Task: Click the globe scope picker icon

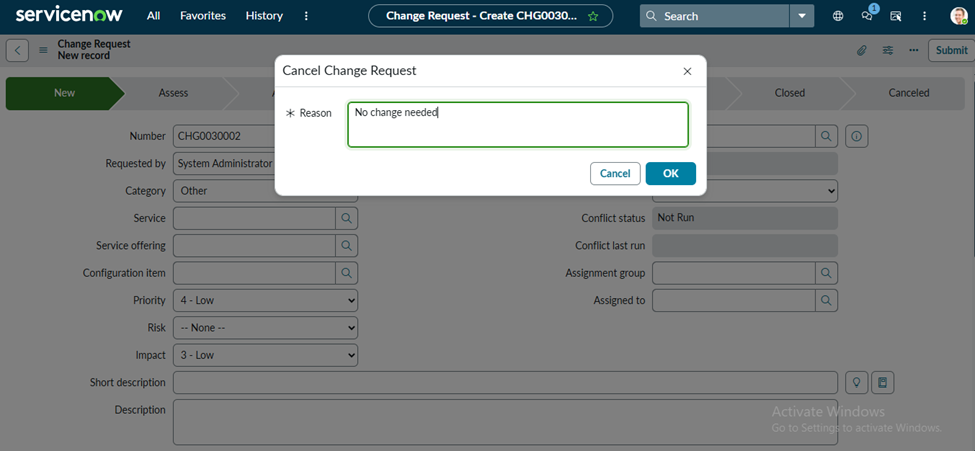Action: pos(838,16)
